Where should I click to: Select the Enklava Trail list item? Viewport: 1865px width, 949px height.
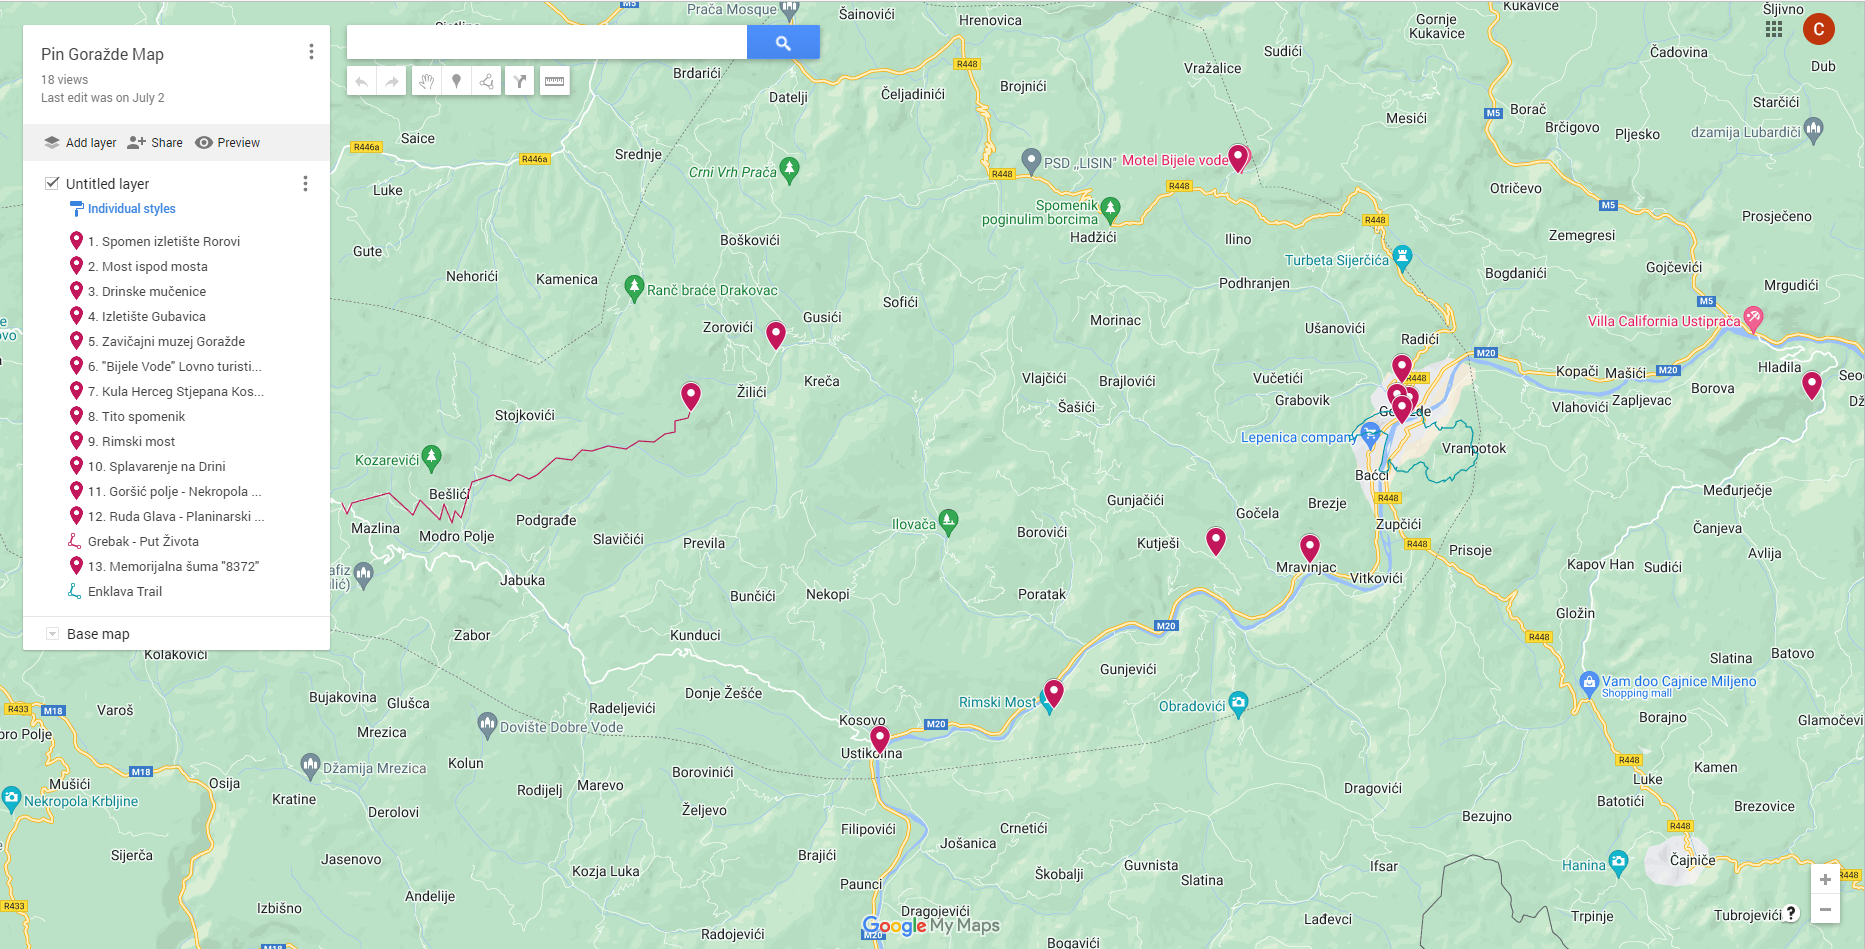pos(124,592)
